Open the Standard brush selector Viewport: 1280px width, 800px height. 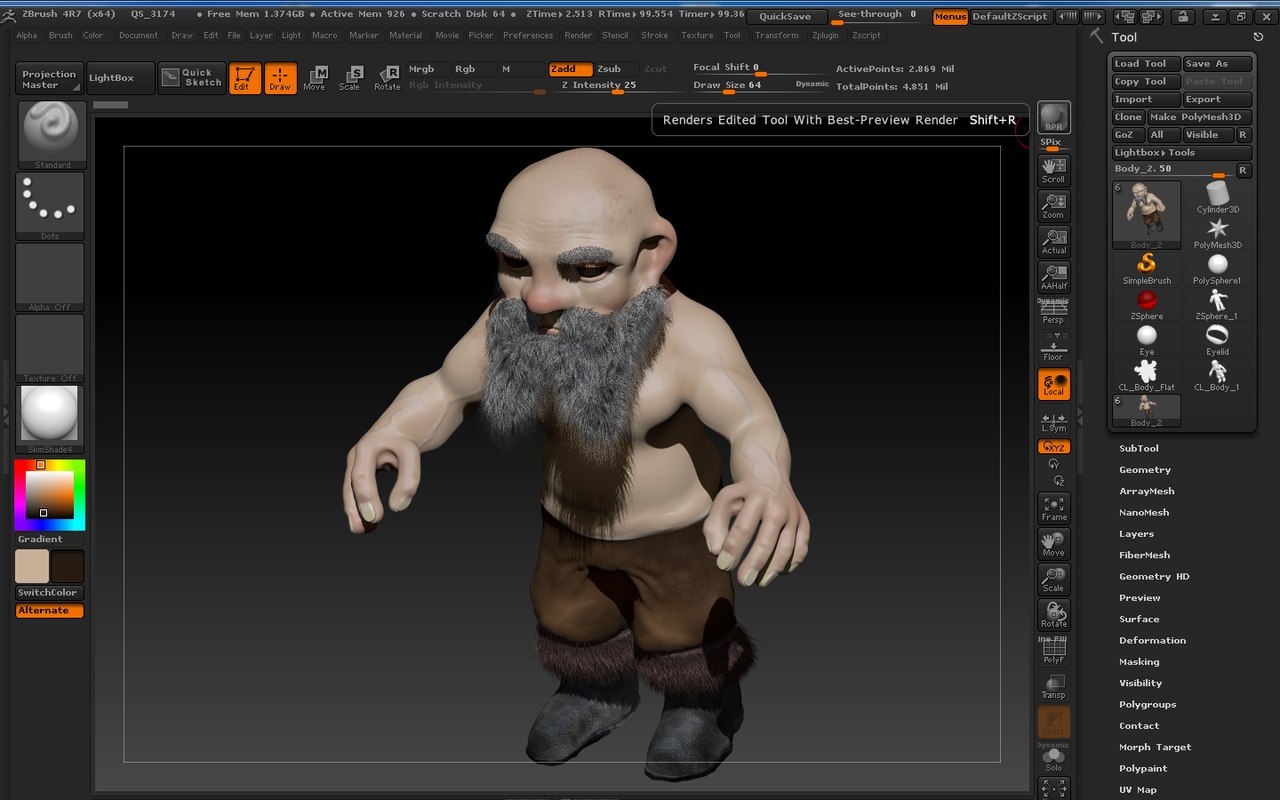click(51, 135)
